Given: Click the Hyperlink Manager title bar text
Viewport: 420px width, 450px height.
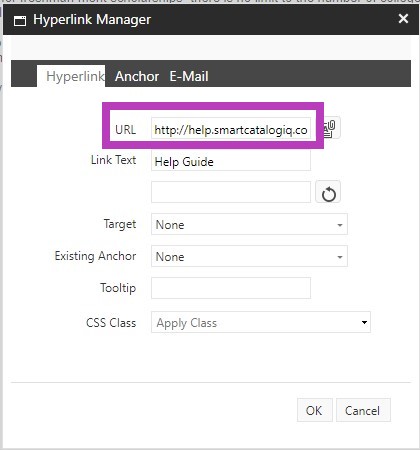Looking at the screenshot, I should click(x=92, y=20).
